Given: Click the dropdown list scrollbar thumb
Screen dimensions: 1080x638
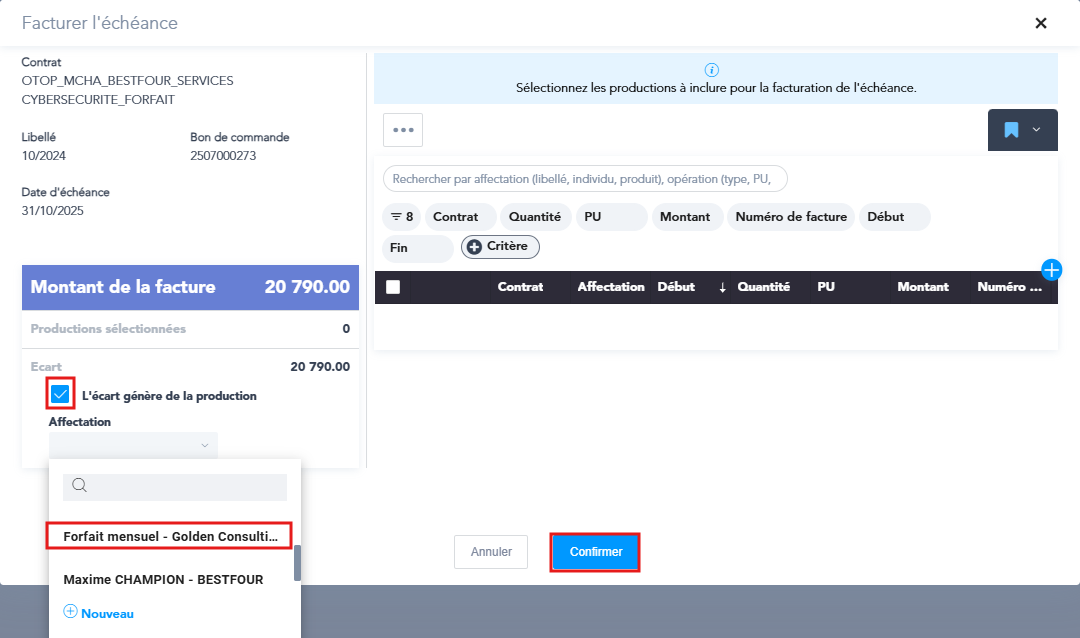Looking at the screenshot, I should pos(297,563).
